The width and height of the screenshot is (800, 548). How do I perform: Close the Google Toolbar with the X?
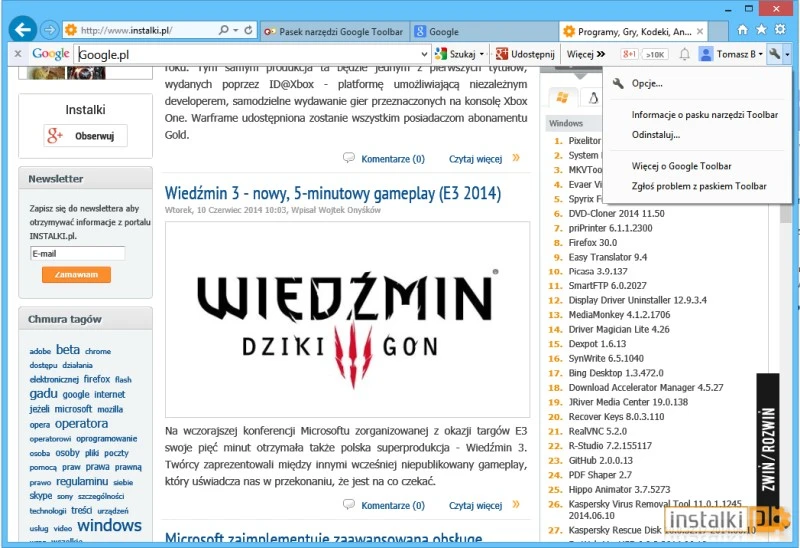(17, 54)
